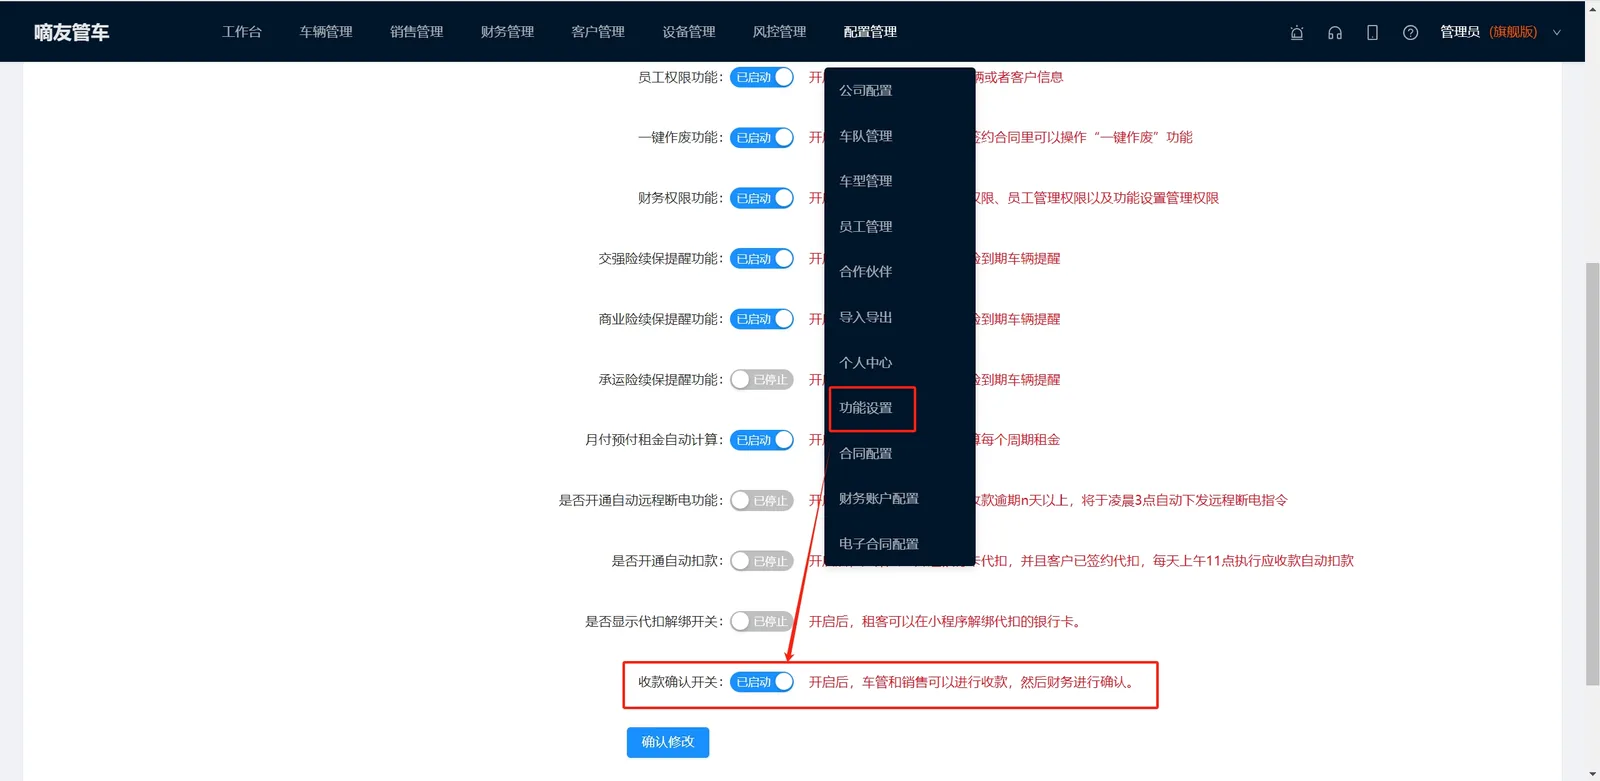Click the 开启后，租客可以在小程序解绑代扣的银行卡 description text
Screen dimensions: 1600x781
(x=946, y=622)
